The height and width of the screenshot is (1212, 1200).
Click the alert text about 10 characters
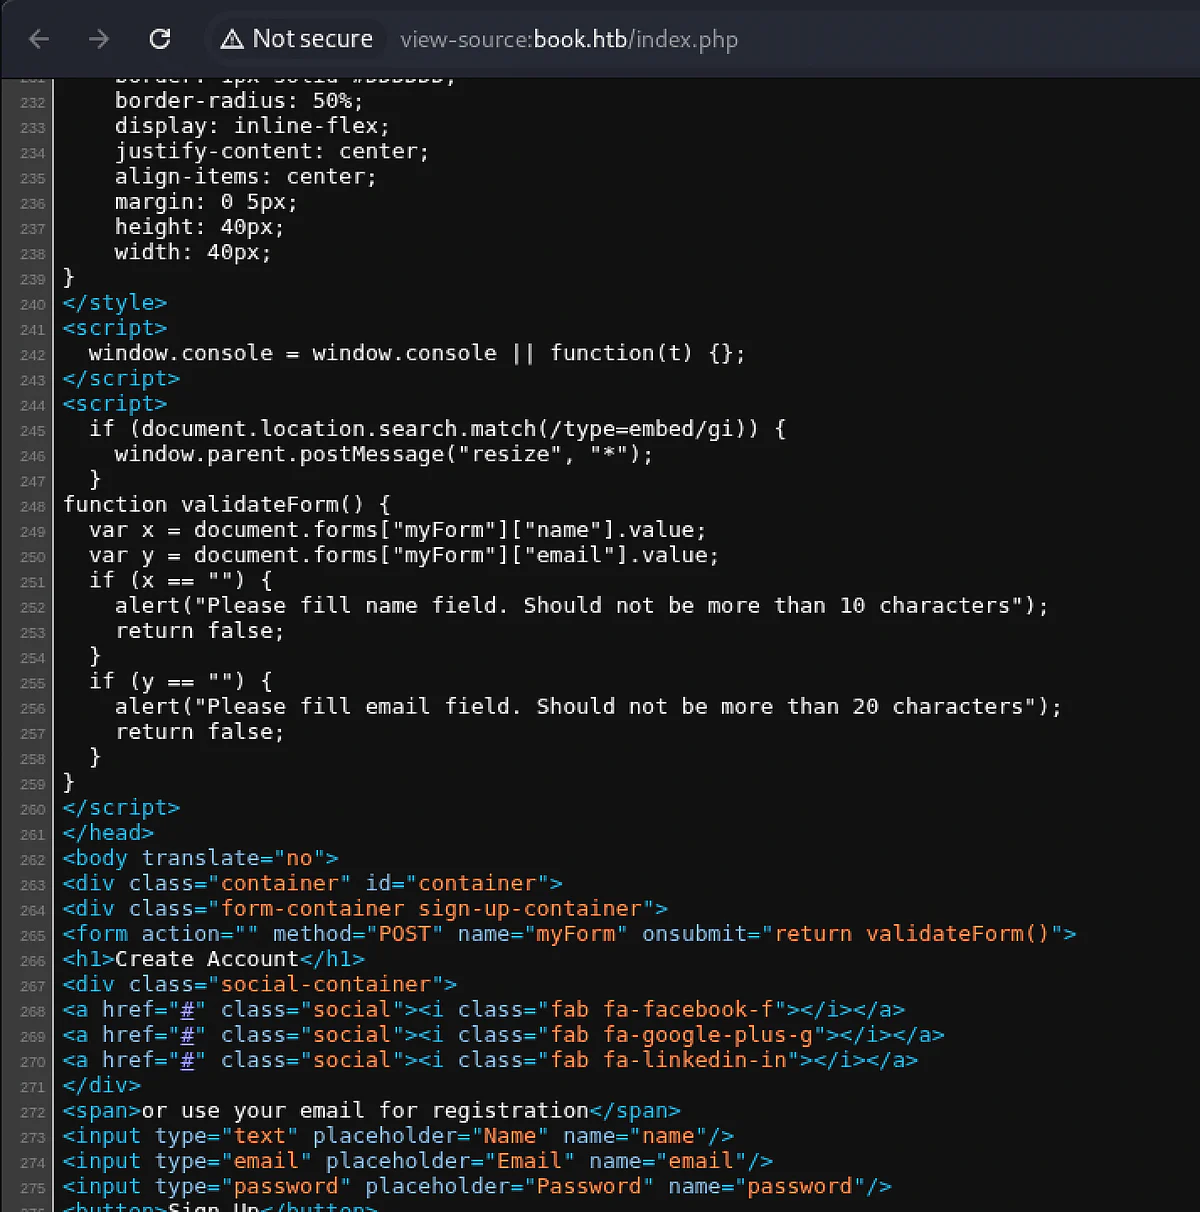582,605
